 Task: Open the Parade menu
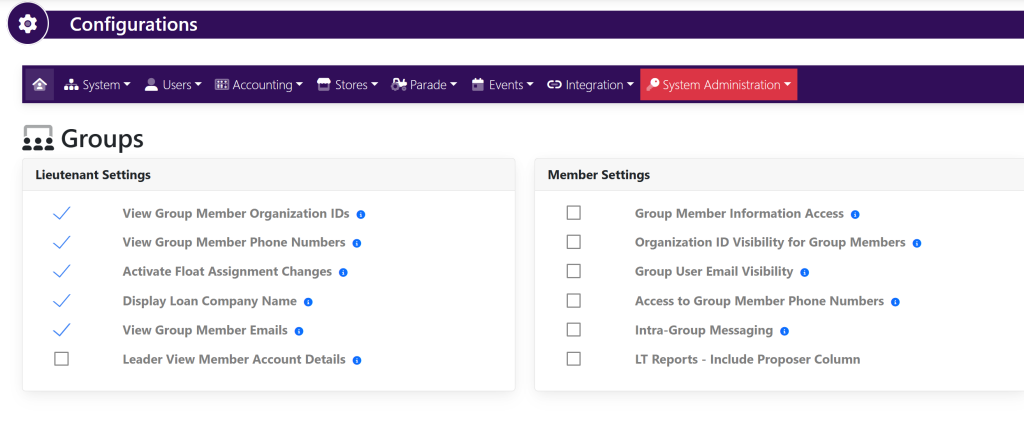point(424,85)
